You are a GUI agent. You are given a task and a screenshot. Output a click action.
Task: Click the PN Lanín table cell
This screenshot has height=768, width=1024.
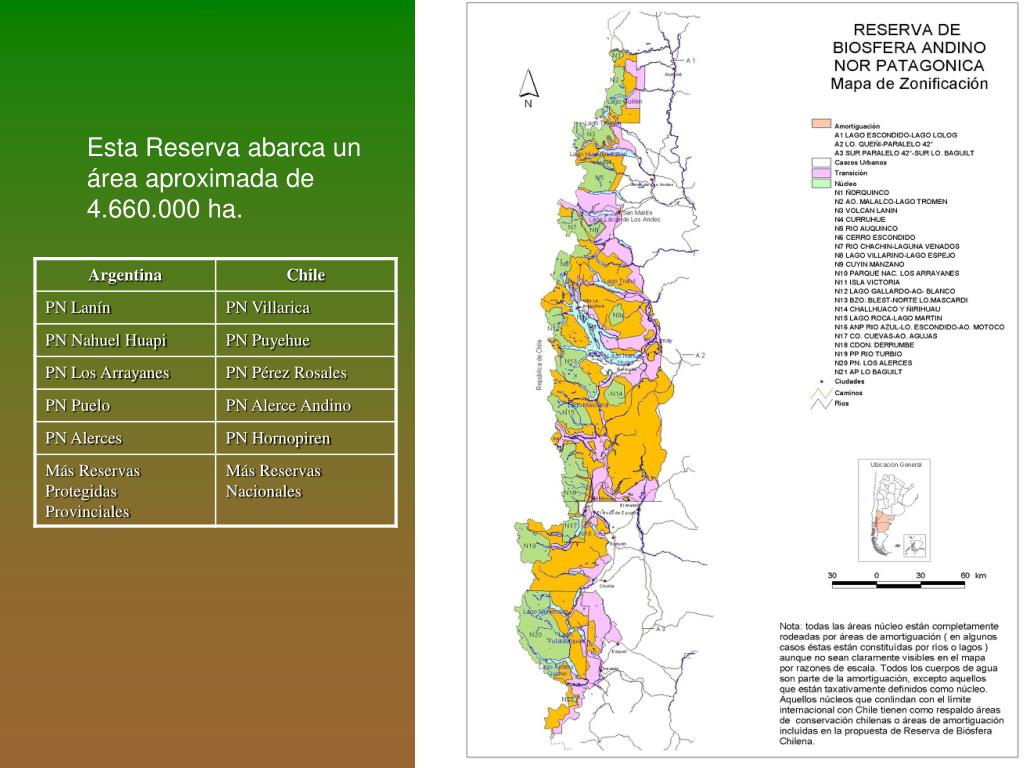coord(125,308)
